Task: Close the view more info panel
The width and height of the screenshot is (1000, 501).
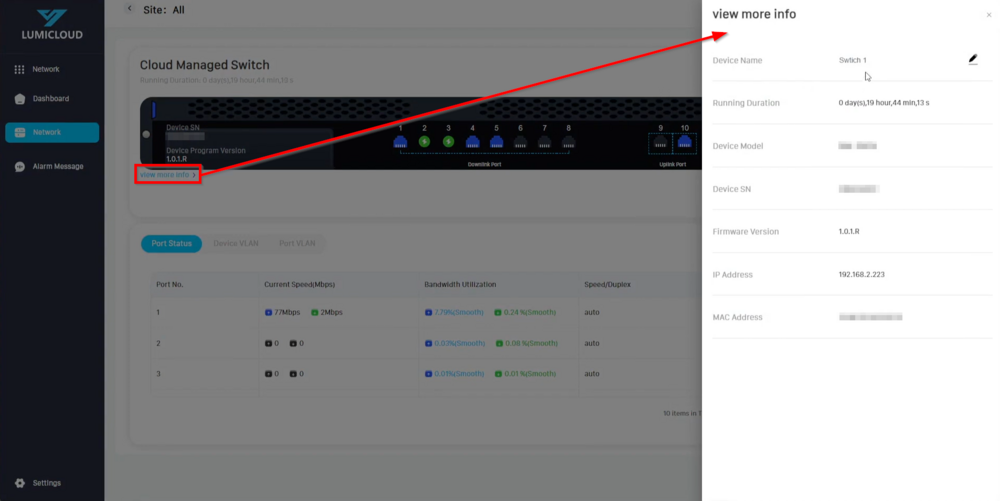Action: click(989, 15)
